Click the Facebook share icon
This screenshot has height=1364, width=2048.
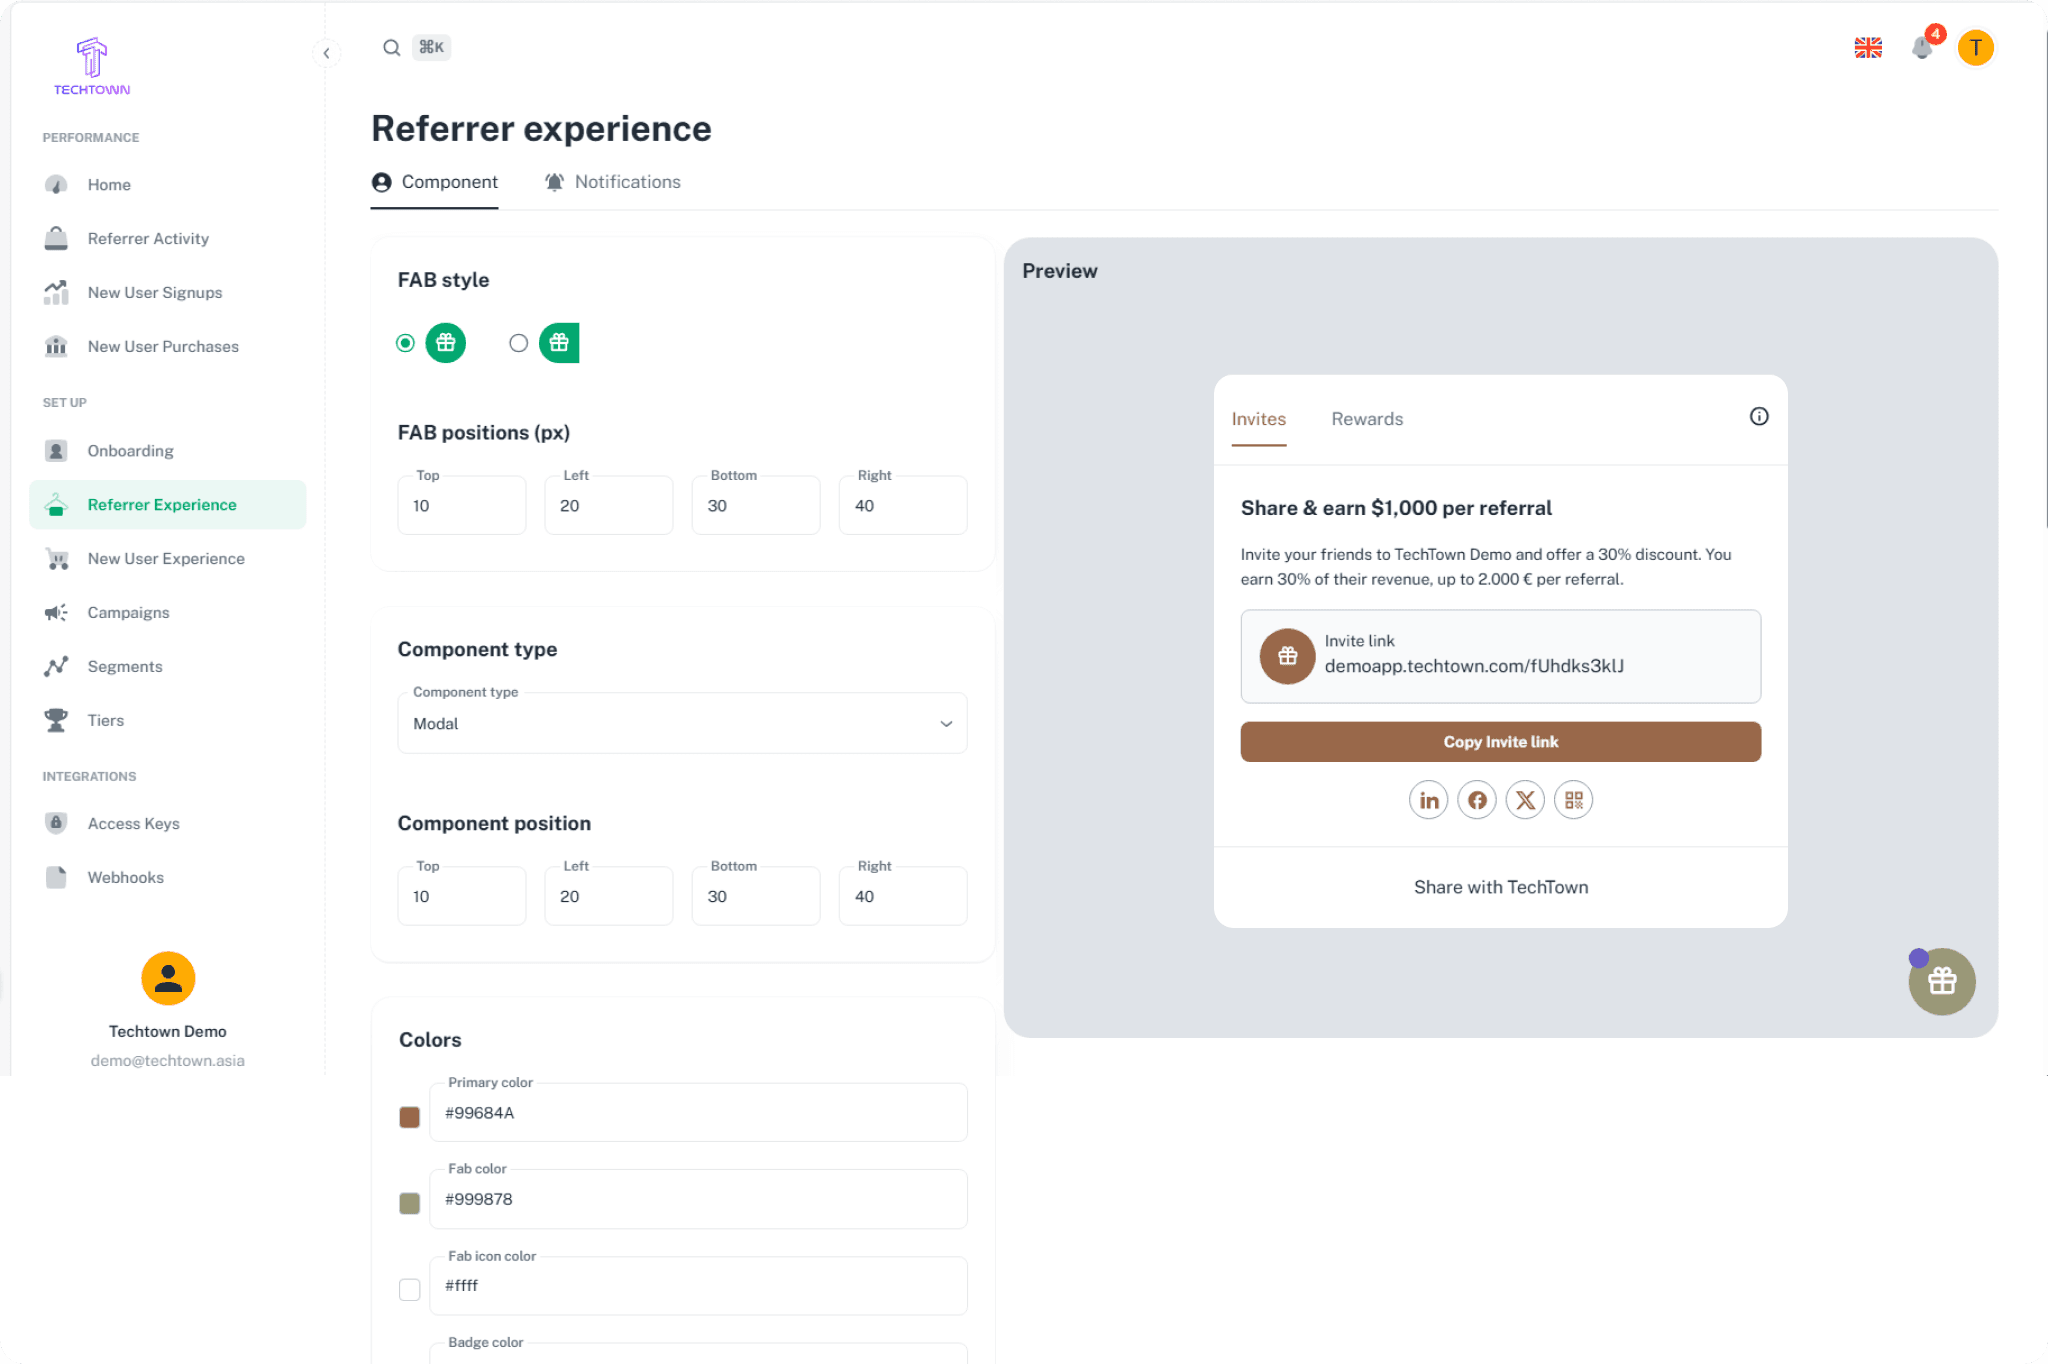point(1477,800)
